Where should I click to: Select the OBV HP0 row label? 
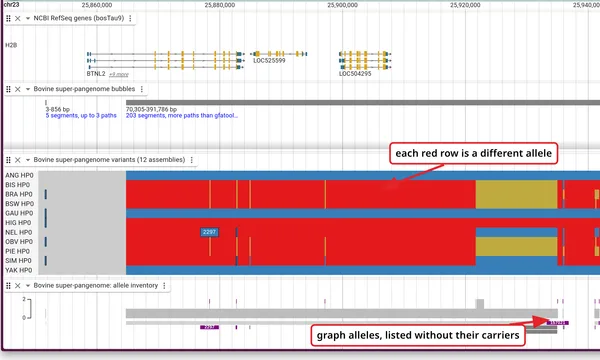[x=19, y=242]
